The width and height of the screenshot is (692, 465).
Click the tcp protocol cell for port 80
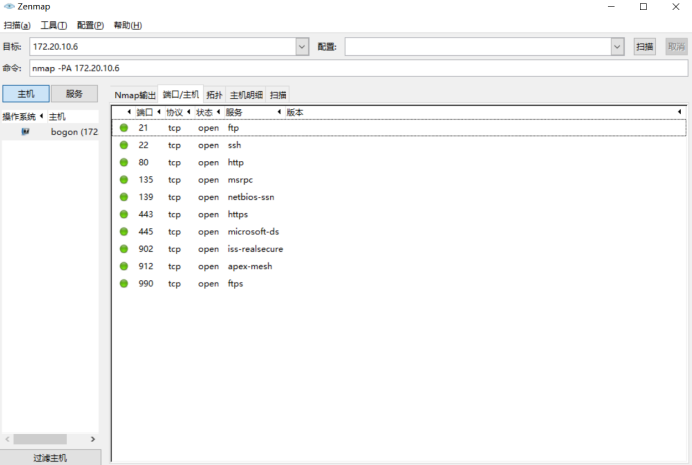click(174, 163)
